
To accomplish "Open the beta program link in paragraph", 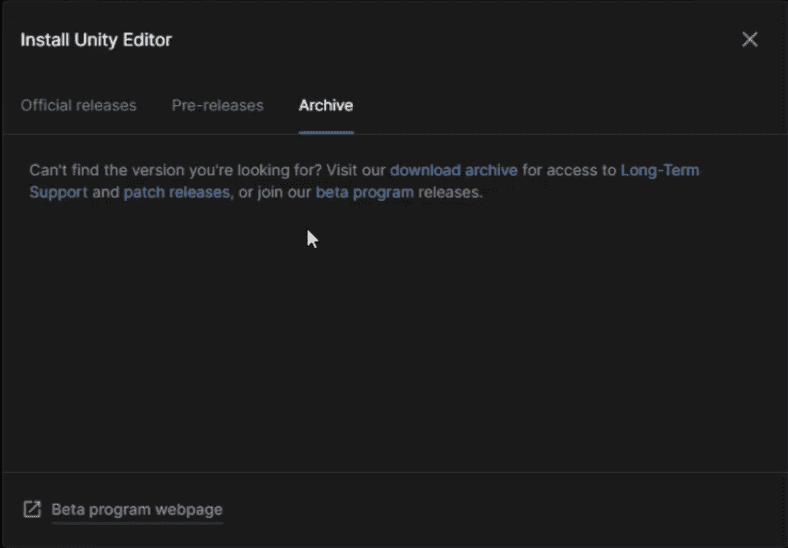I will [365, 193].
